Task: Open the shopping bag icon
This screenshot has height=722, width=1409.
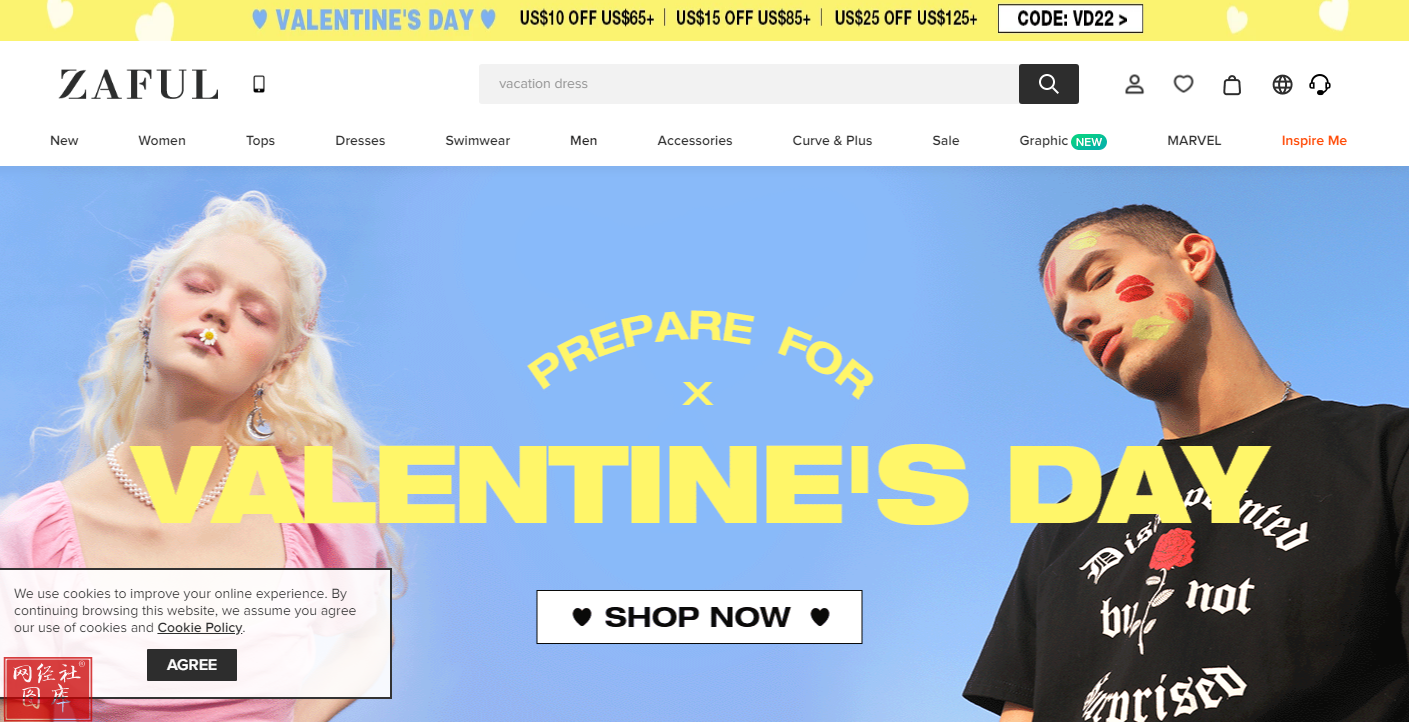Action: tap(1232, 84)
